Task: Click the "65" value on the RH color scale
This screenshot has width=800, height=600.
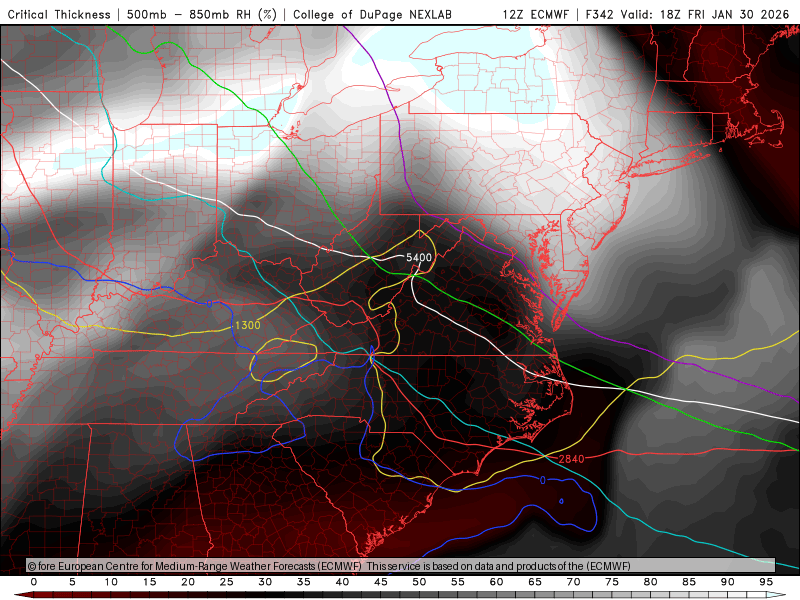Action: [535, 582]
